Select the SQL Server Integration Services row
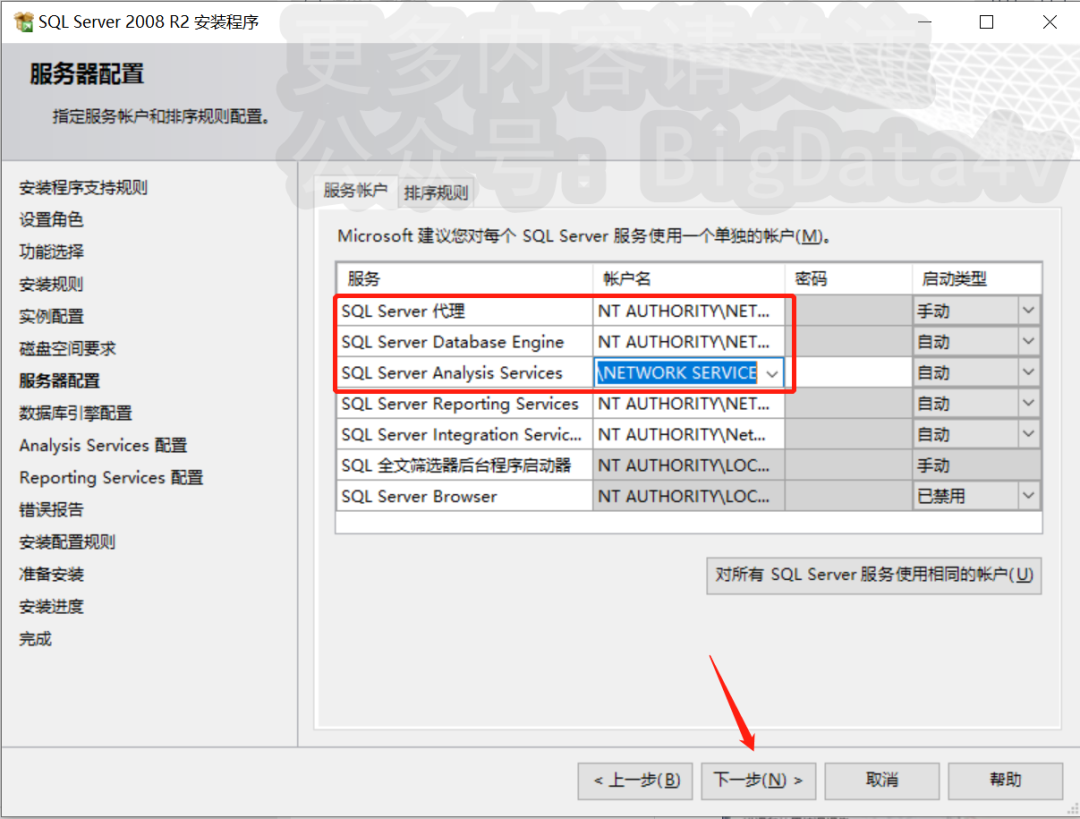The image size is (1080, 819). [x=464, y=435]
